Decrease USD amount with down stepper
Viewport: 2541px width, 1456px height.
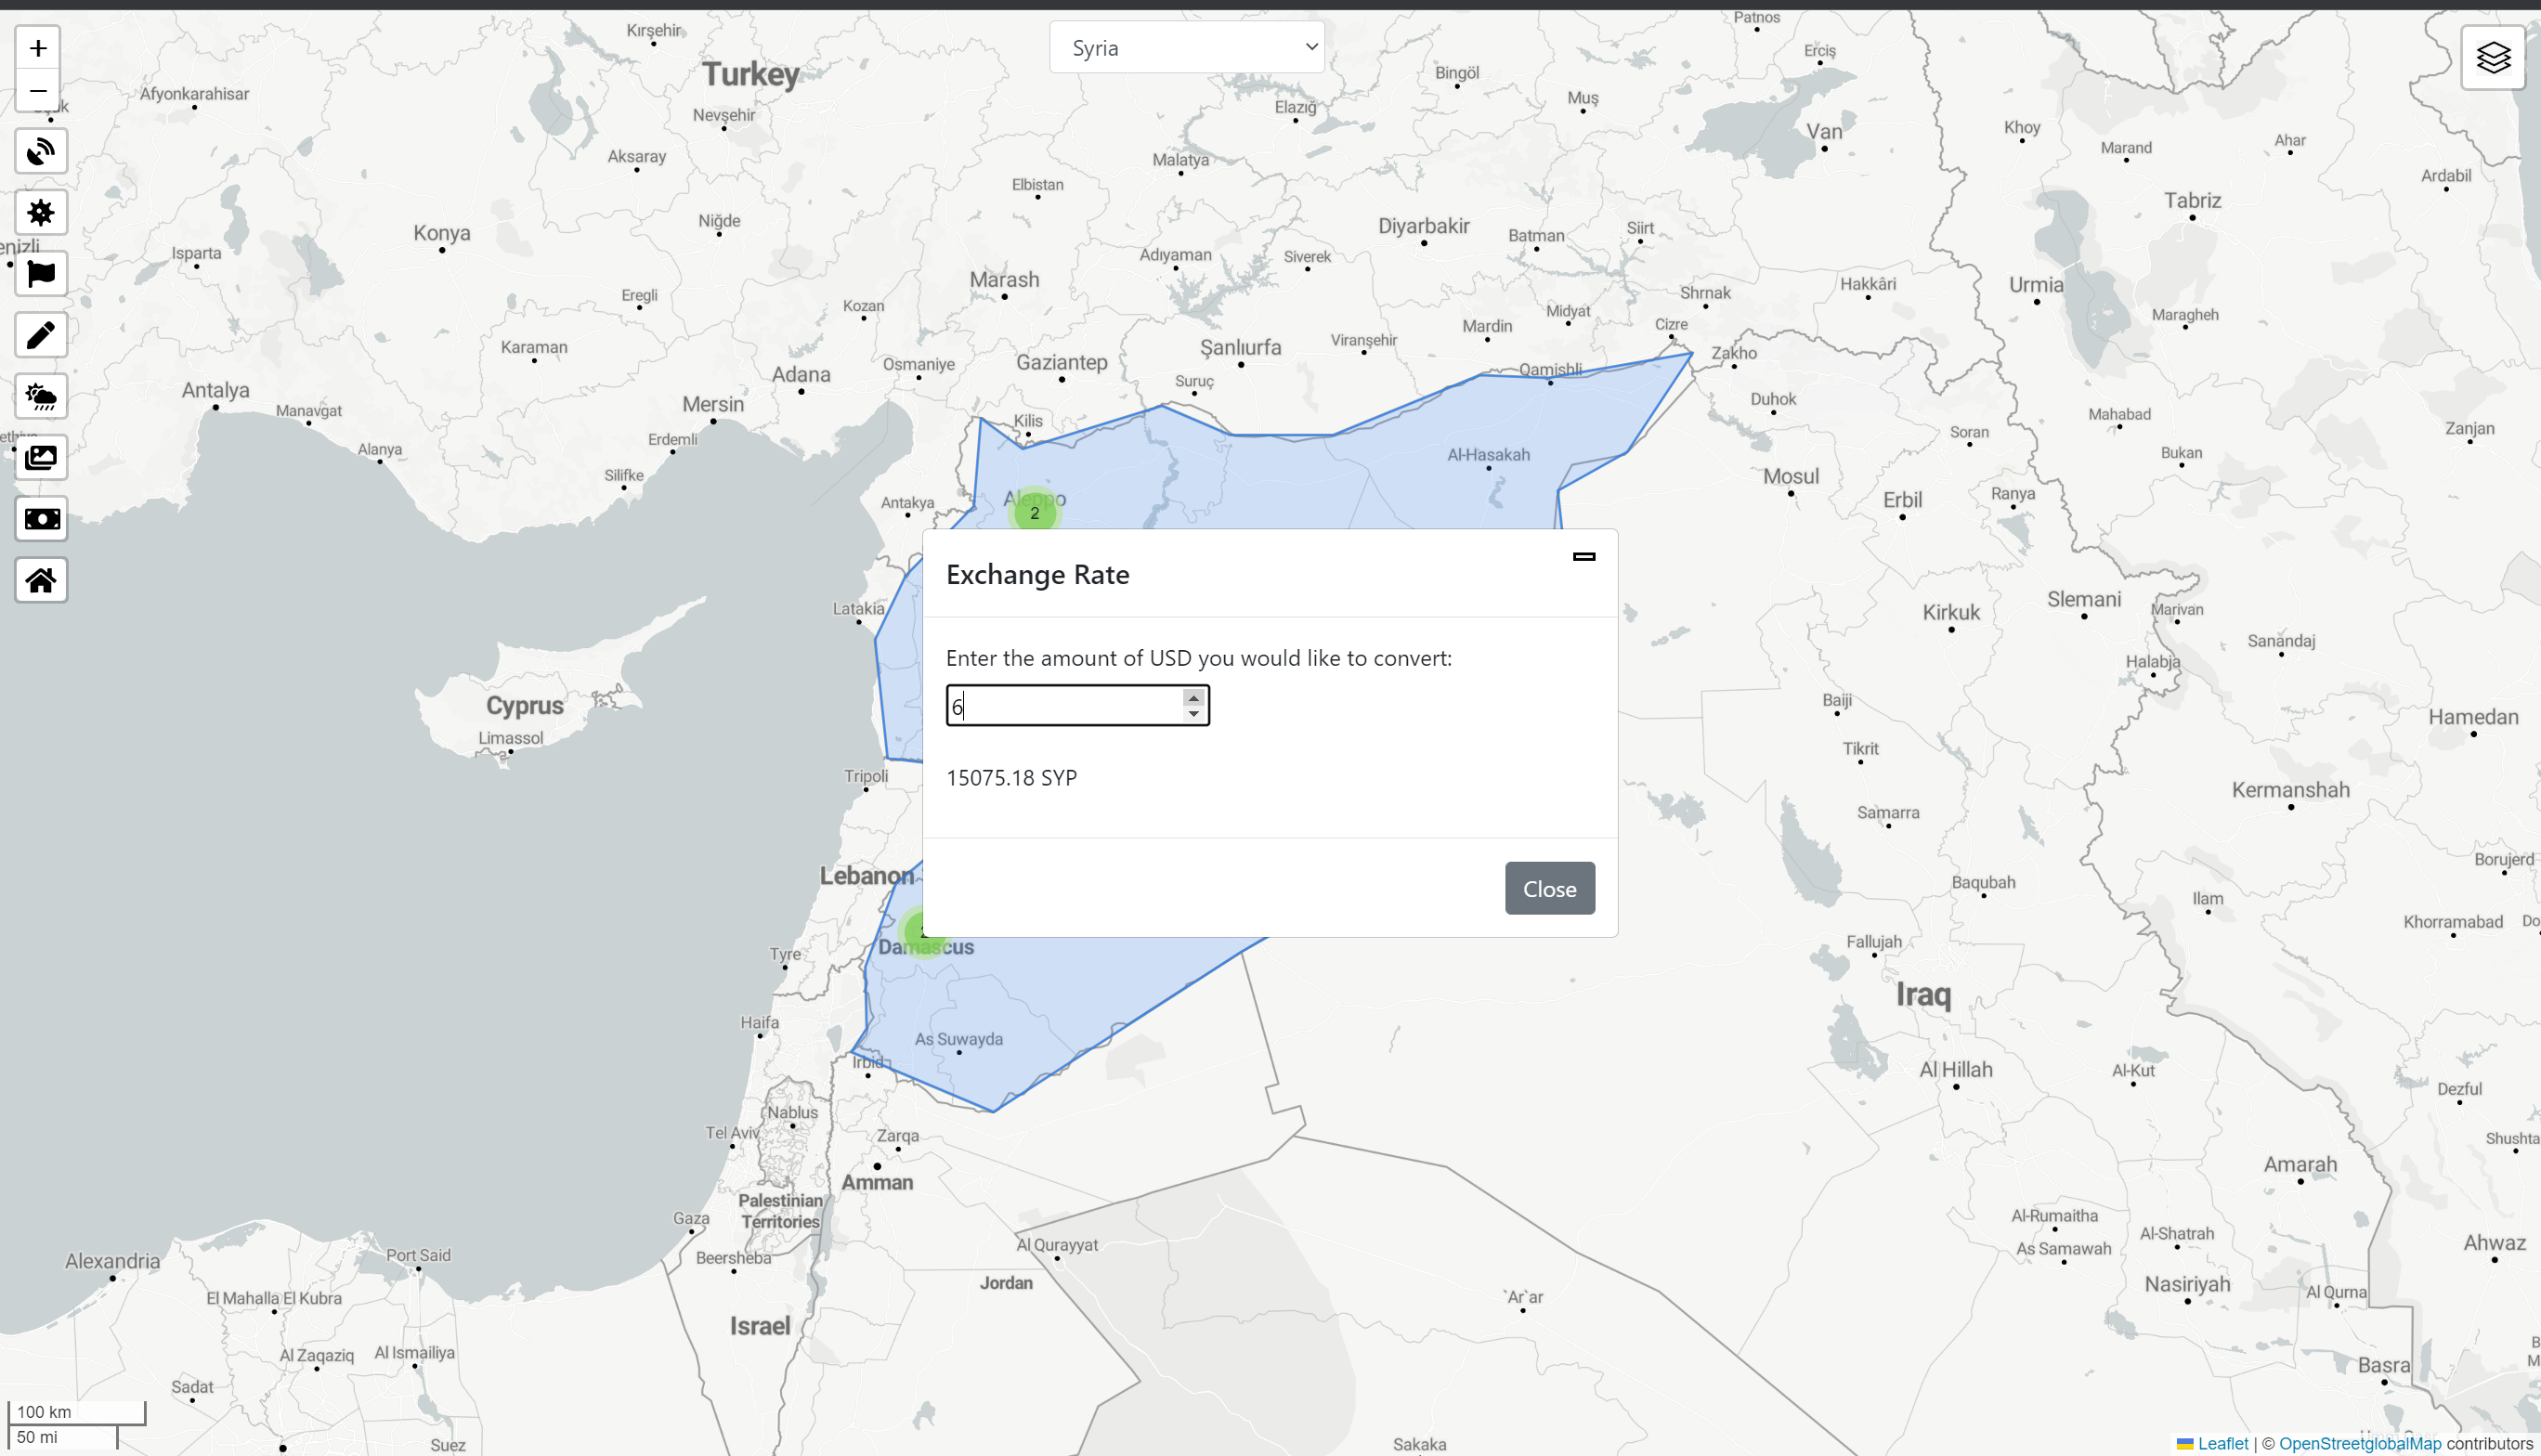pos(1193,714)
